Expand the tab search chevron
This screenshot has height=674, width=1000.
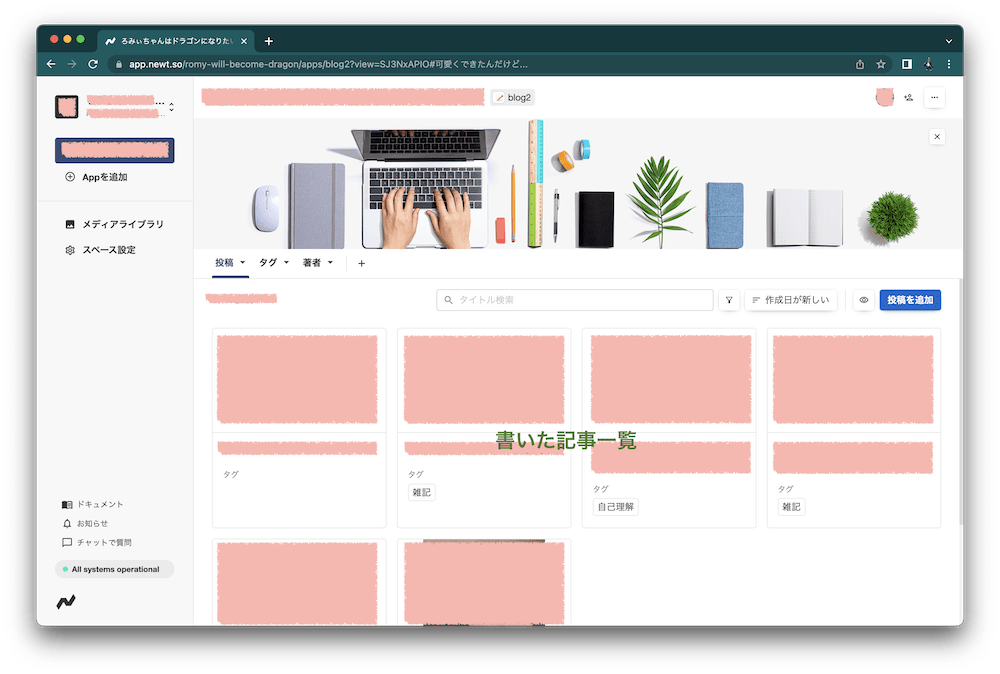pyautogui.click(x=949, y=41)
